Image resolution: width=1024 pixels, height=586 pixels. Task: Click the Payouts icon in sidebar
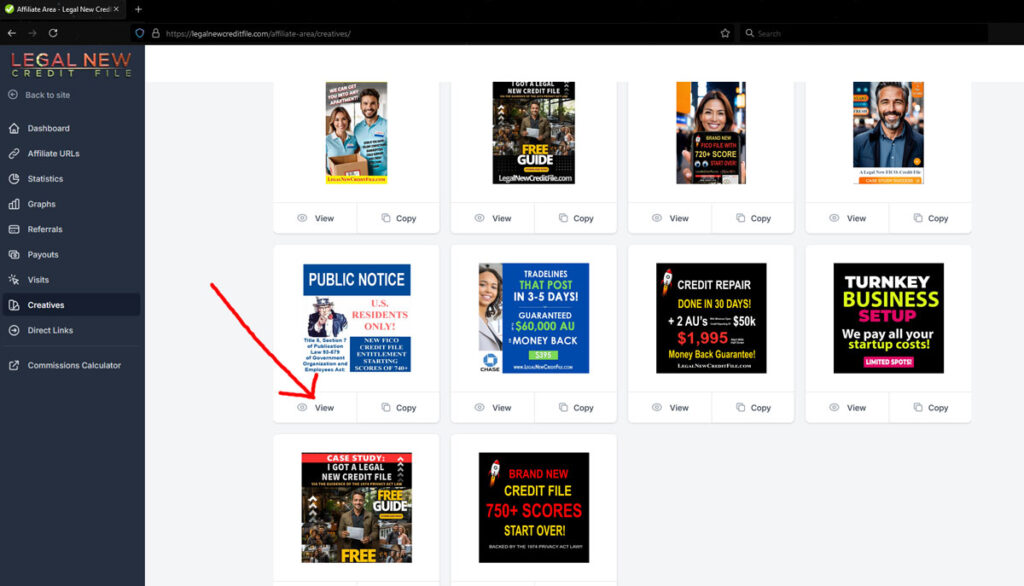pos(14,255)
